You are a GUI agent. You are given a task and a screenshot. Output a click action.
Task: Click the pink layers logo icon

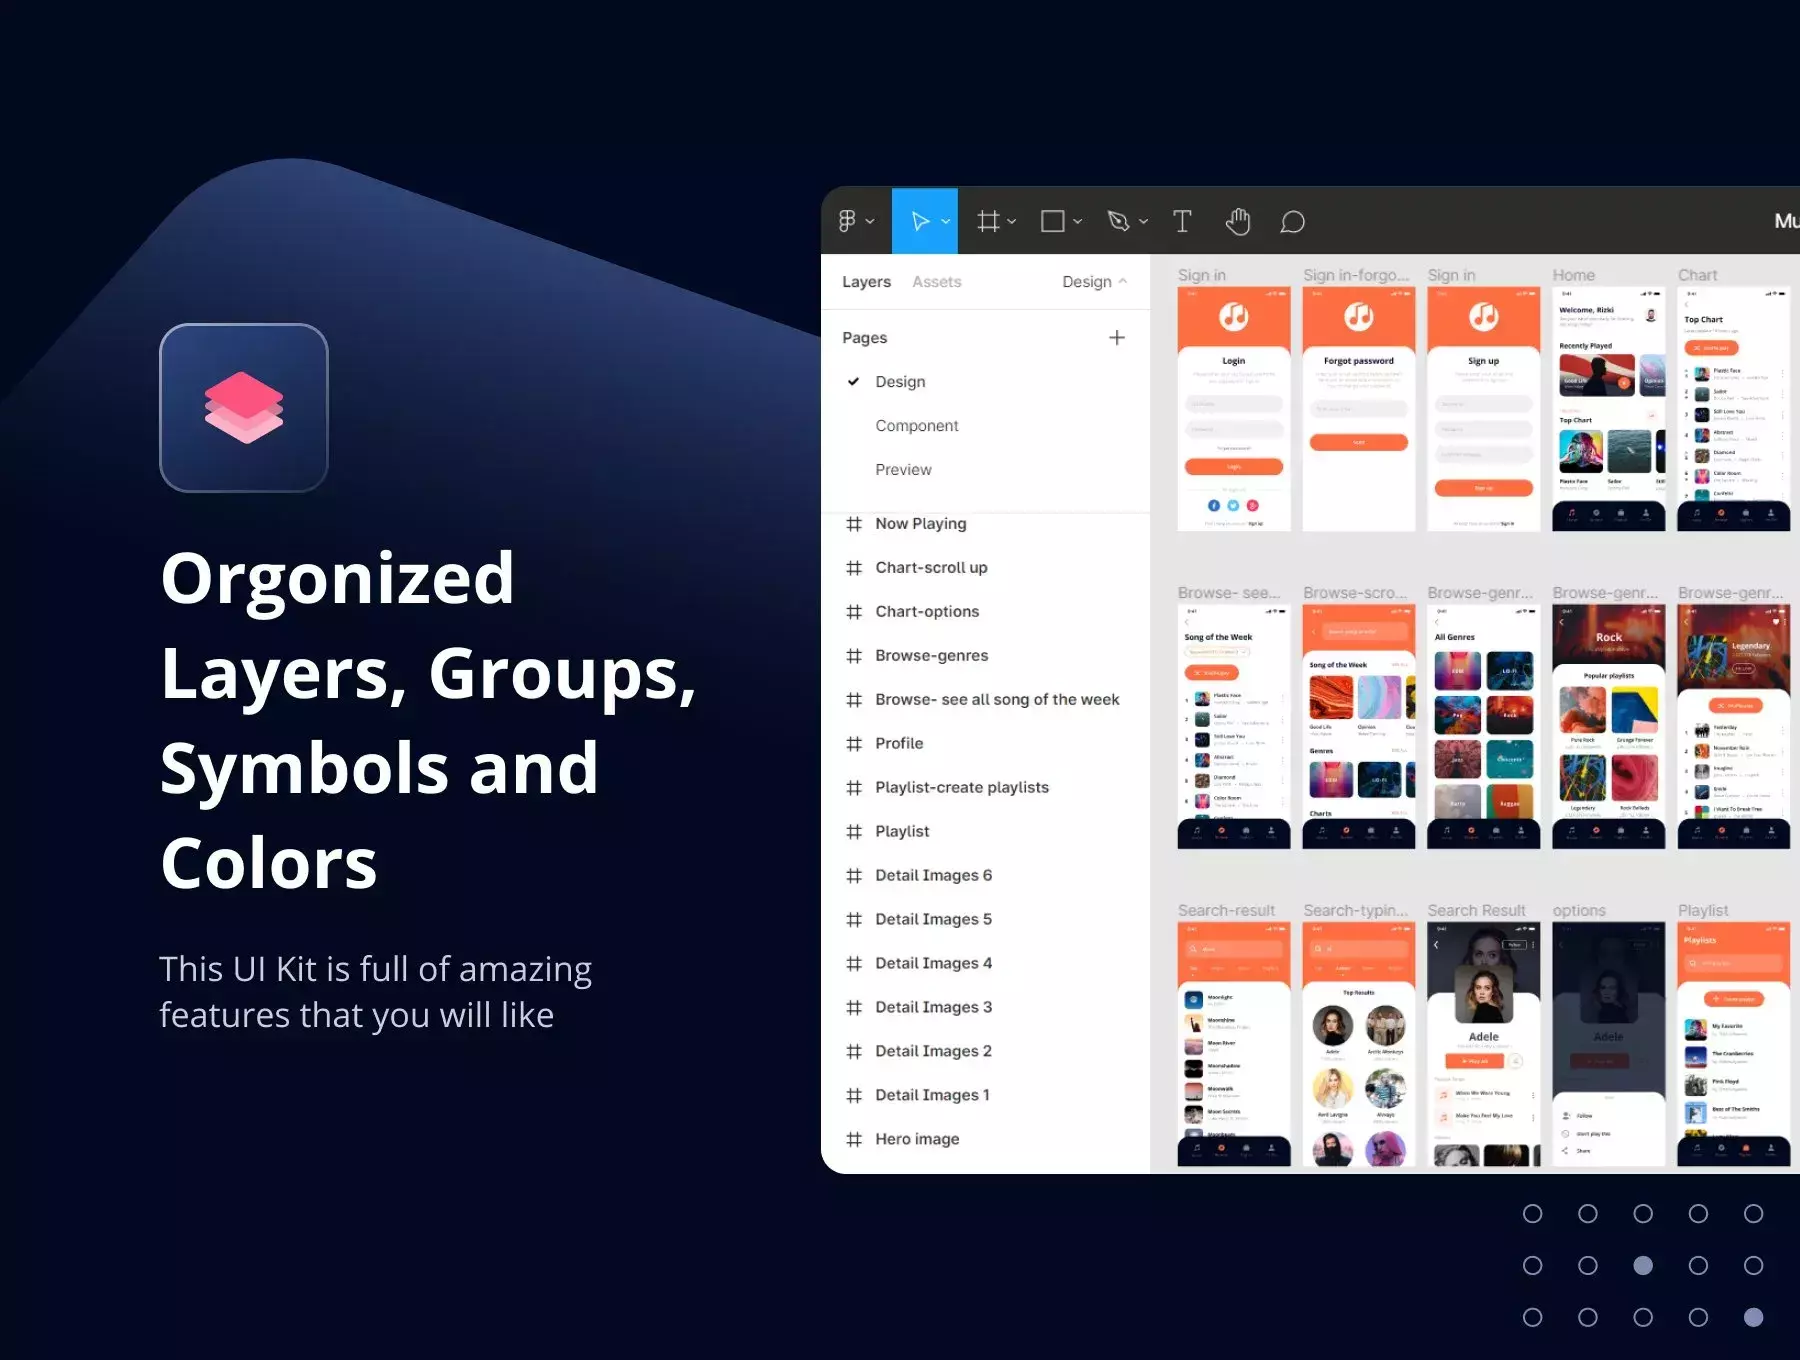(244, 408)
